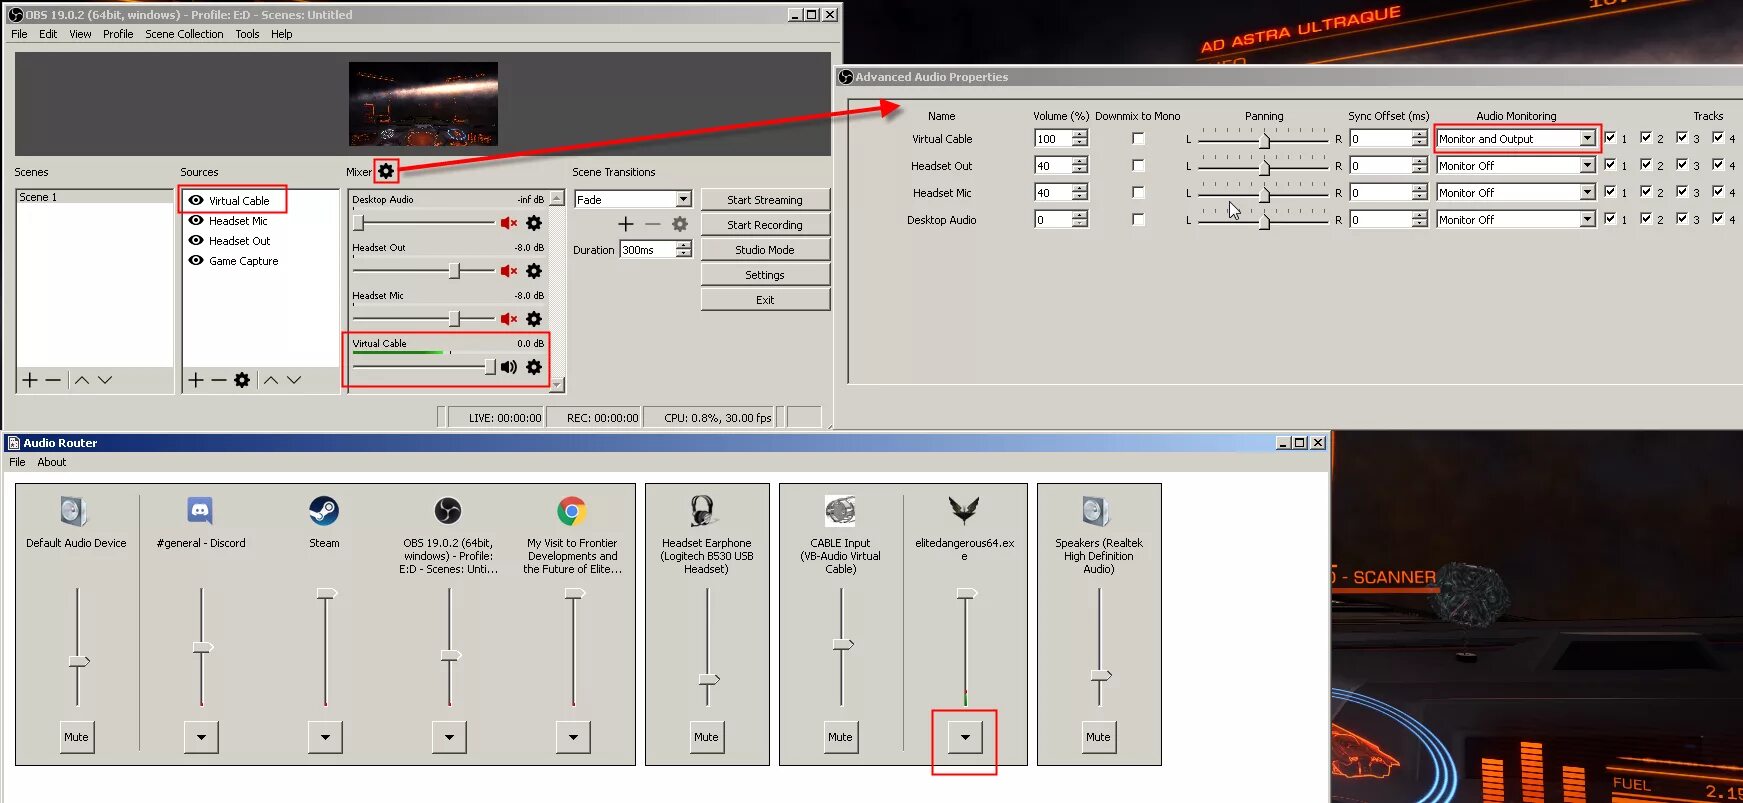Click the Steam icon in Audio Router
The height and width of the screenshot is (803, 1743).
click(x=324, y=511)
